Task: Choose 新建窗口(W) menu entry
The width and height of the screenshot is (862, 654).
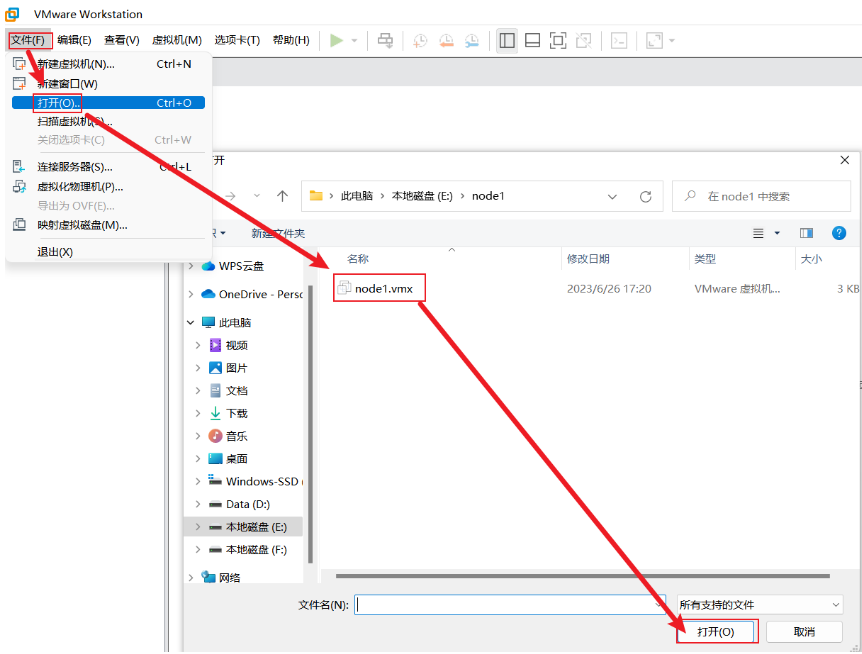Action: coord(108,84)
